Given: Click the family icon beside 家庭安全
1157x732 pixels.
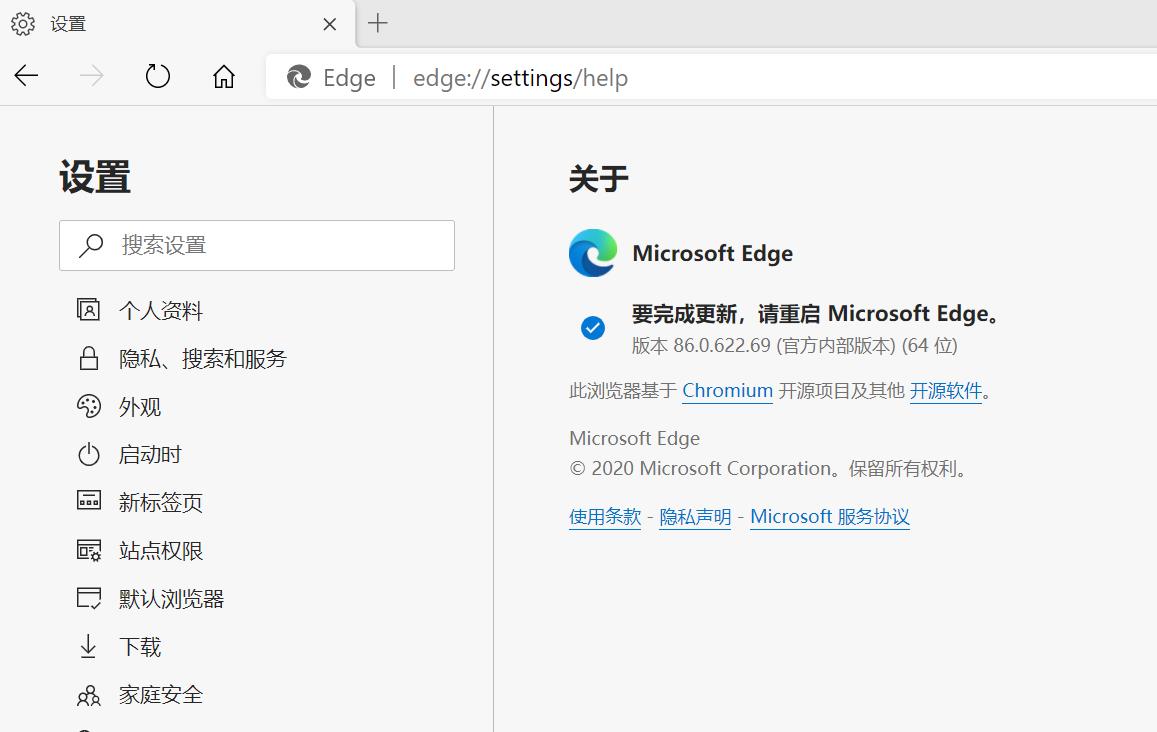Looking at the screenshot, I should pos(89,695).
